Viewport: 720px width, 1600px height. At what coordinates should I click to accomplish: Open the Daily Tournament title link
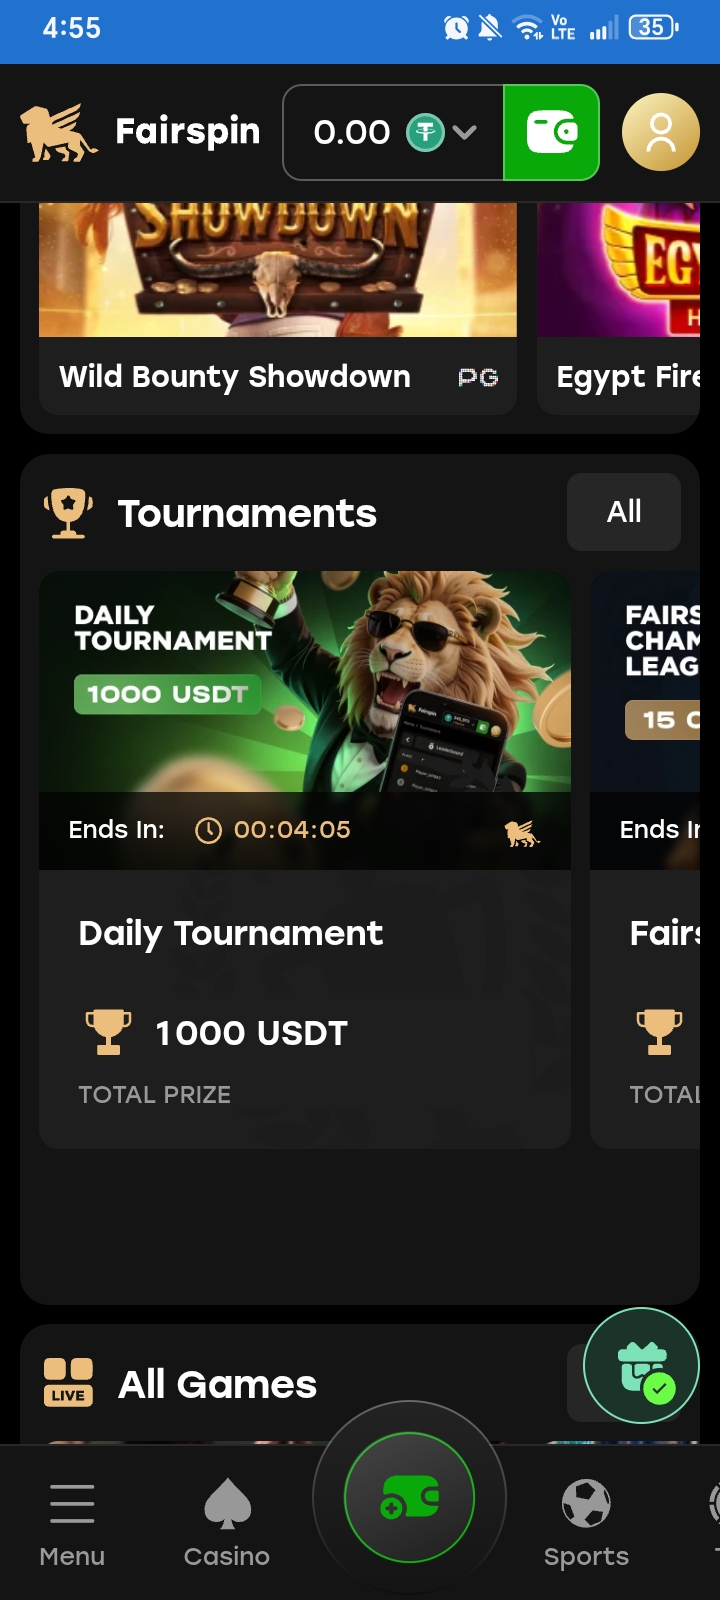pyautogui.click(x=231, y=933)
